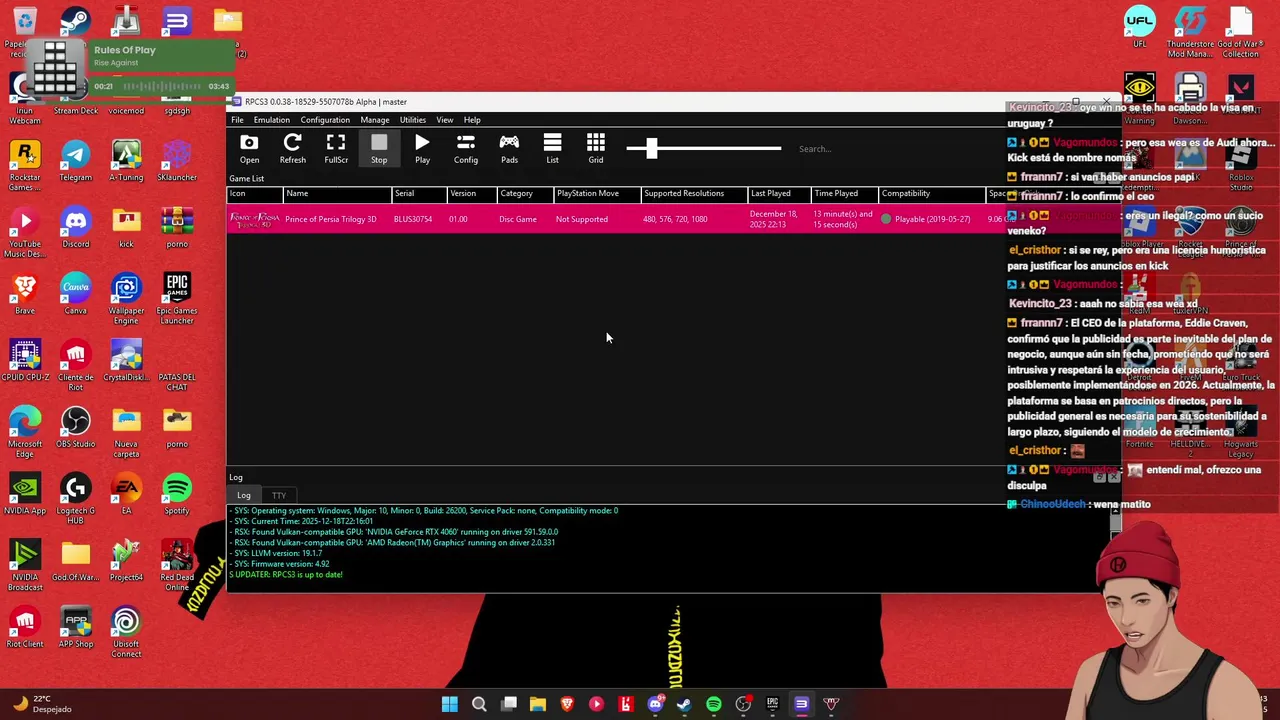Viewport: 1280px width, 720px height.
Task: Switch to the TTY tab in the Log panel
Action: click(279, 495)
